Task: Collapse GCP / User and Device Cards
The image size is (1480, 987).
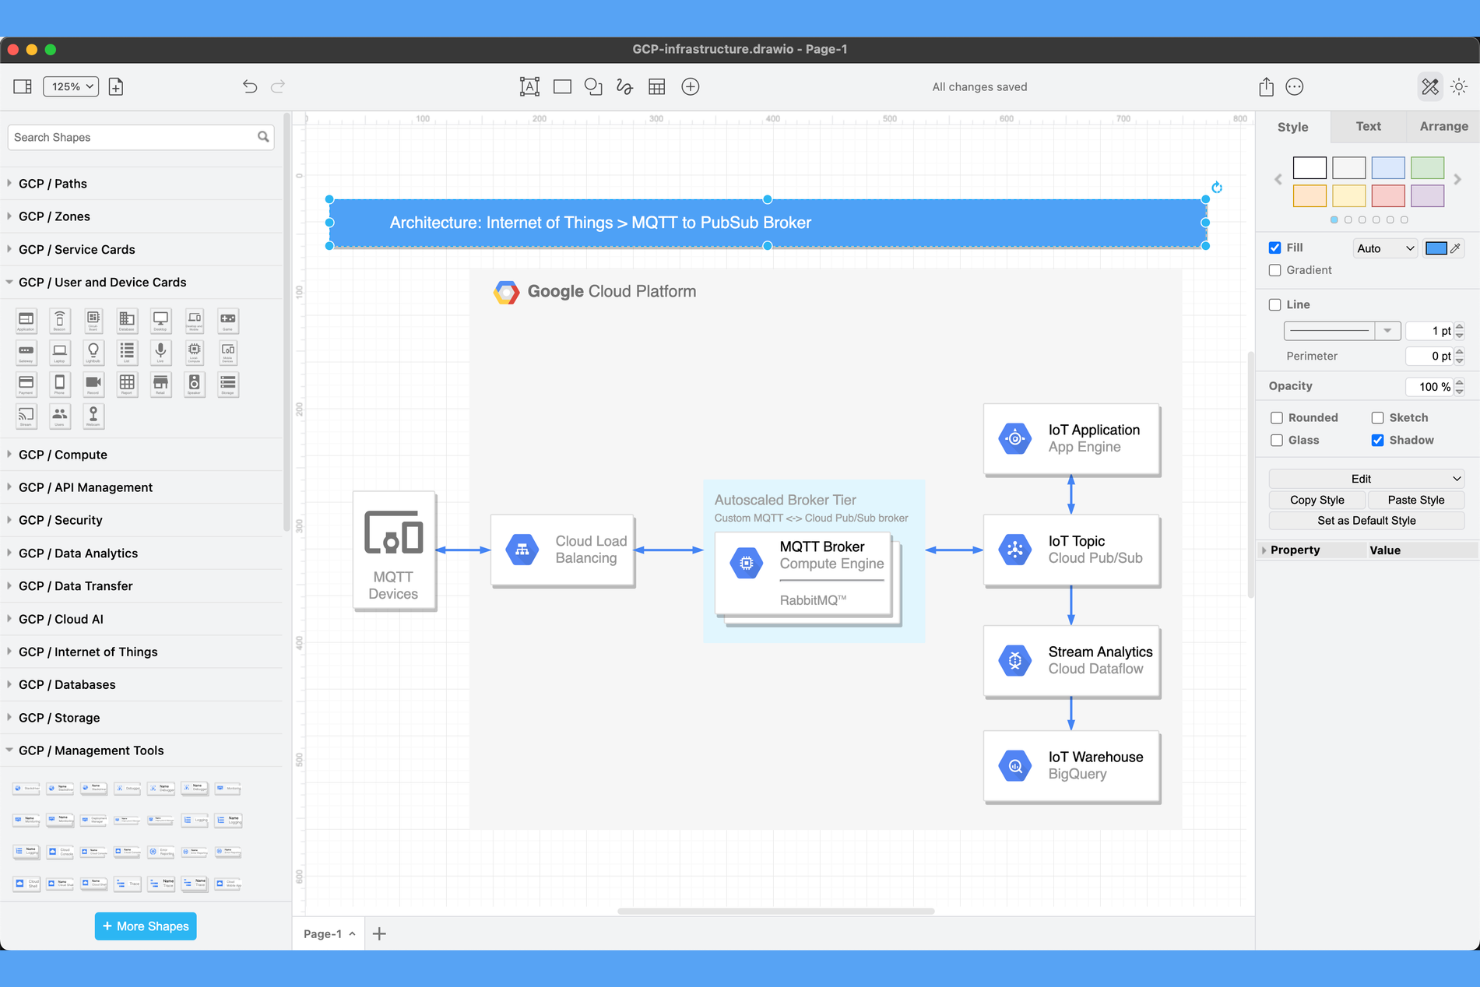Action: (141, 283)
